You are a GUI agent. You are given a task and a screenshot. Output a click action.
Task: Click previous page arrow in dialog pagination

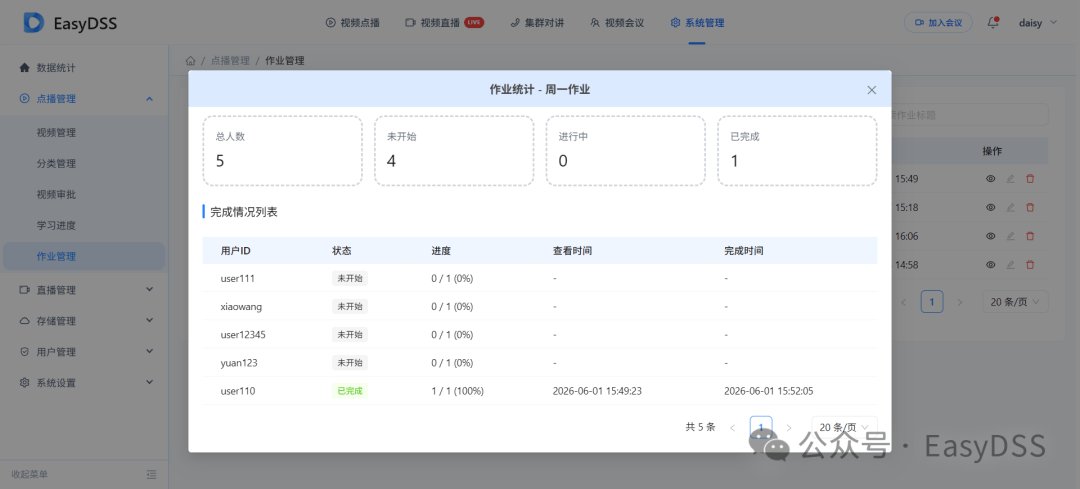point(732,427)
